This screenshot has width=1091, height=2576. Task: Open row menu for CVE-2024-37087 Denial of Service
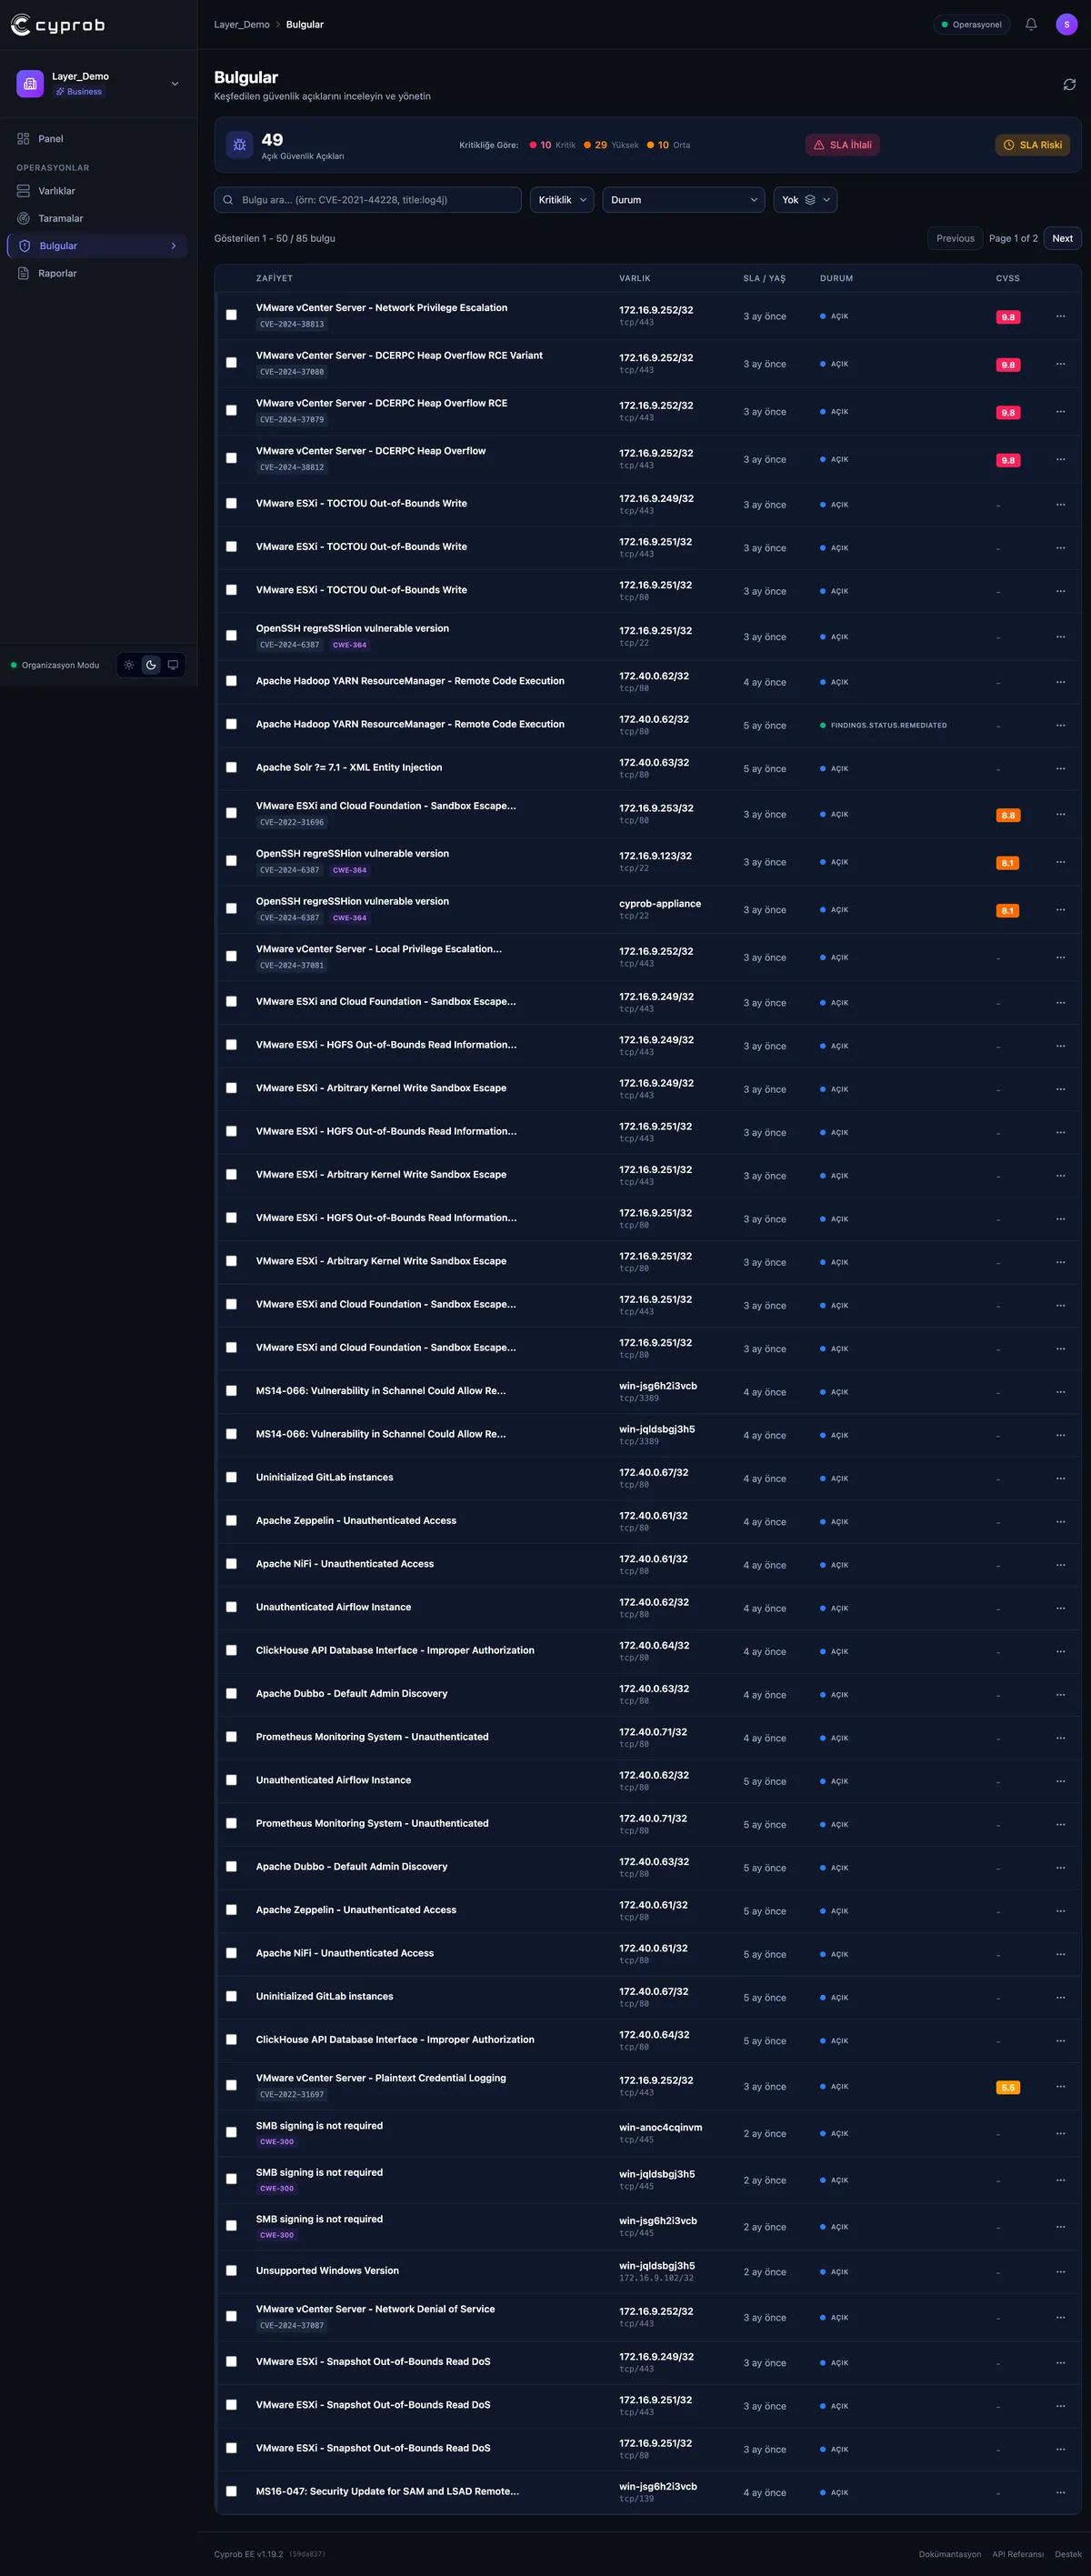(1060, 2317)
